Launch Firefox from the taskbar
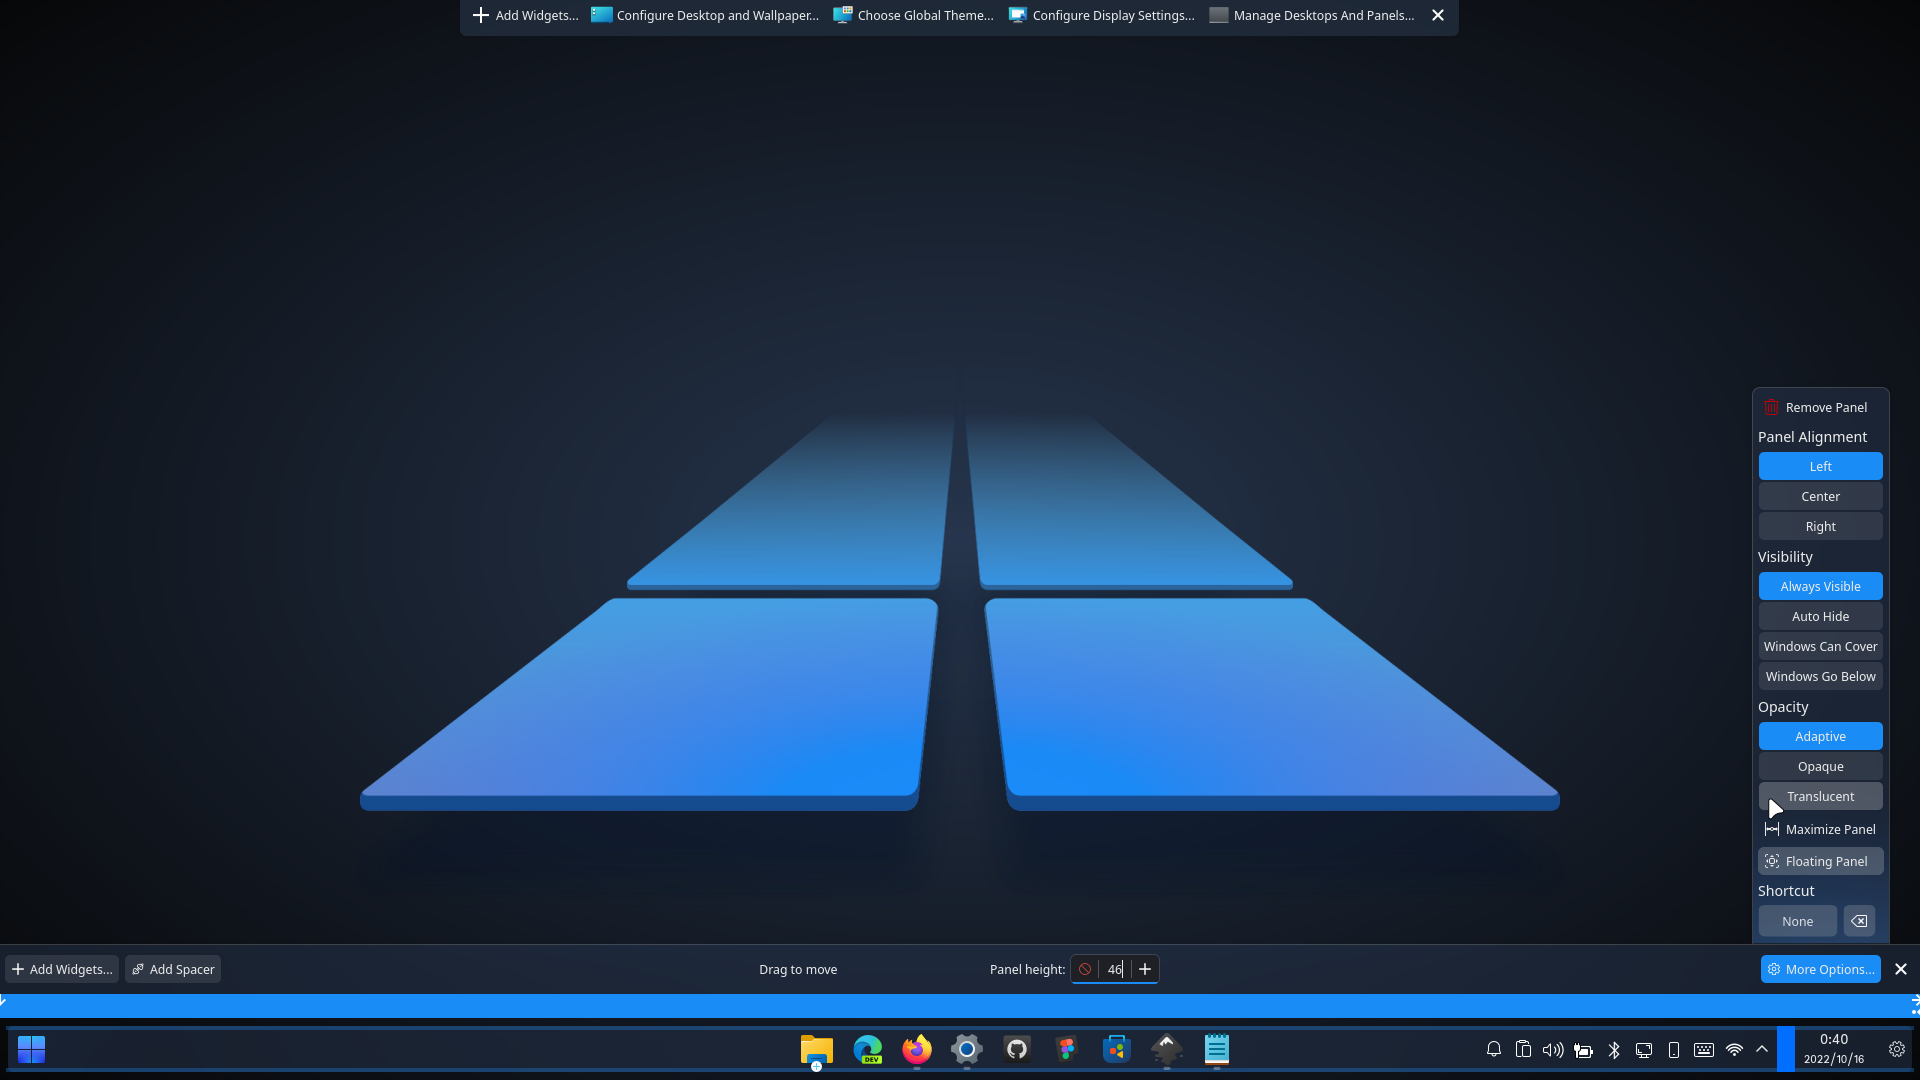The width and height of the screenshot is (1920, 1080). [917, 1049]
